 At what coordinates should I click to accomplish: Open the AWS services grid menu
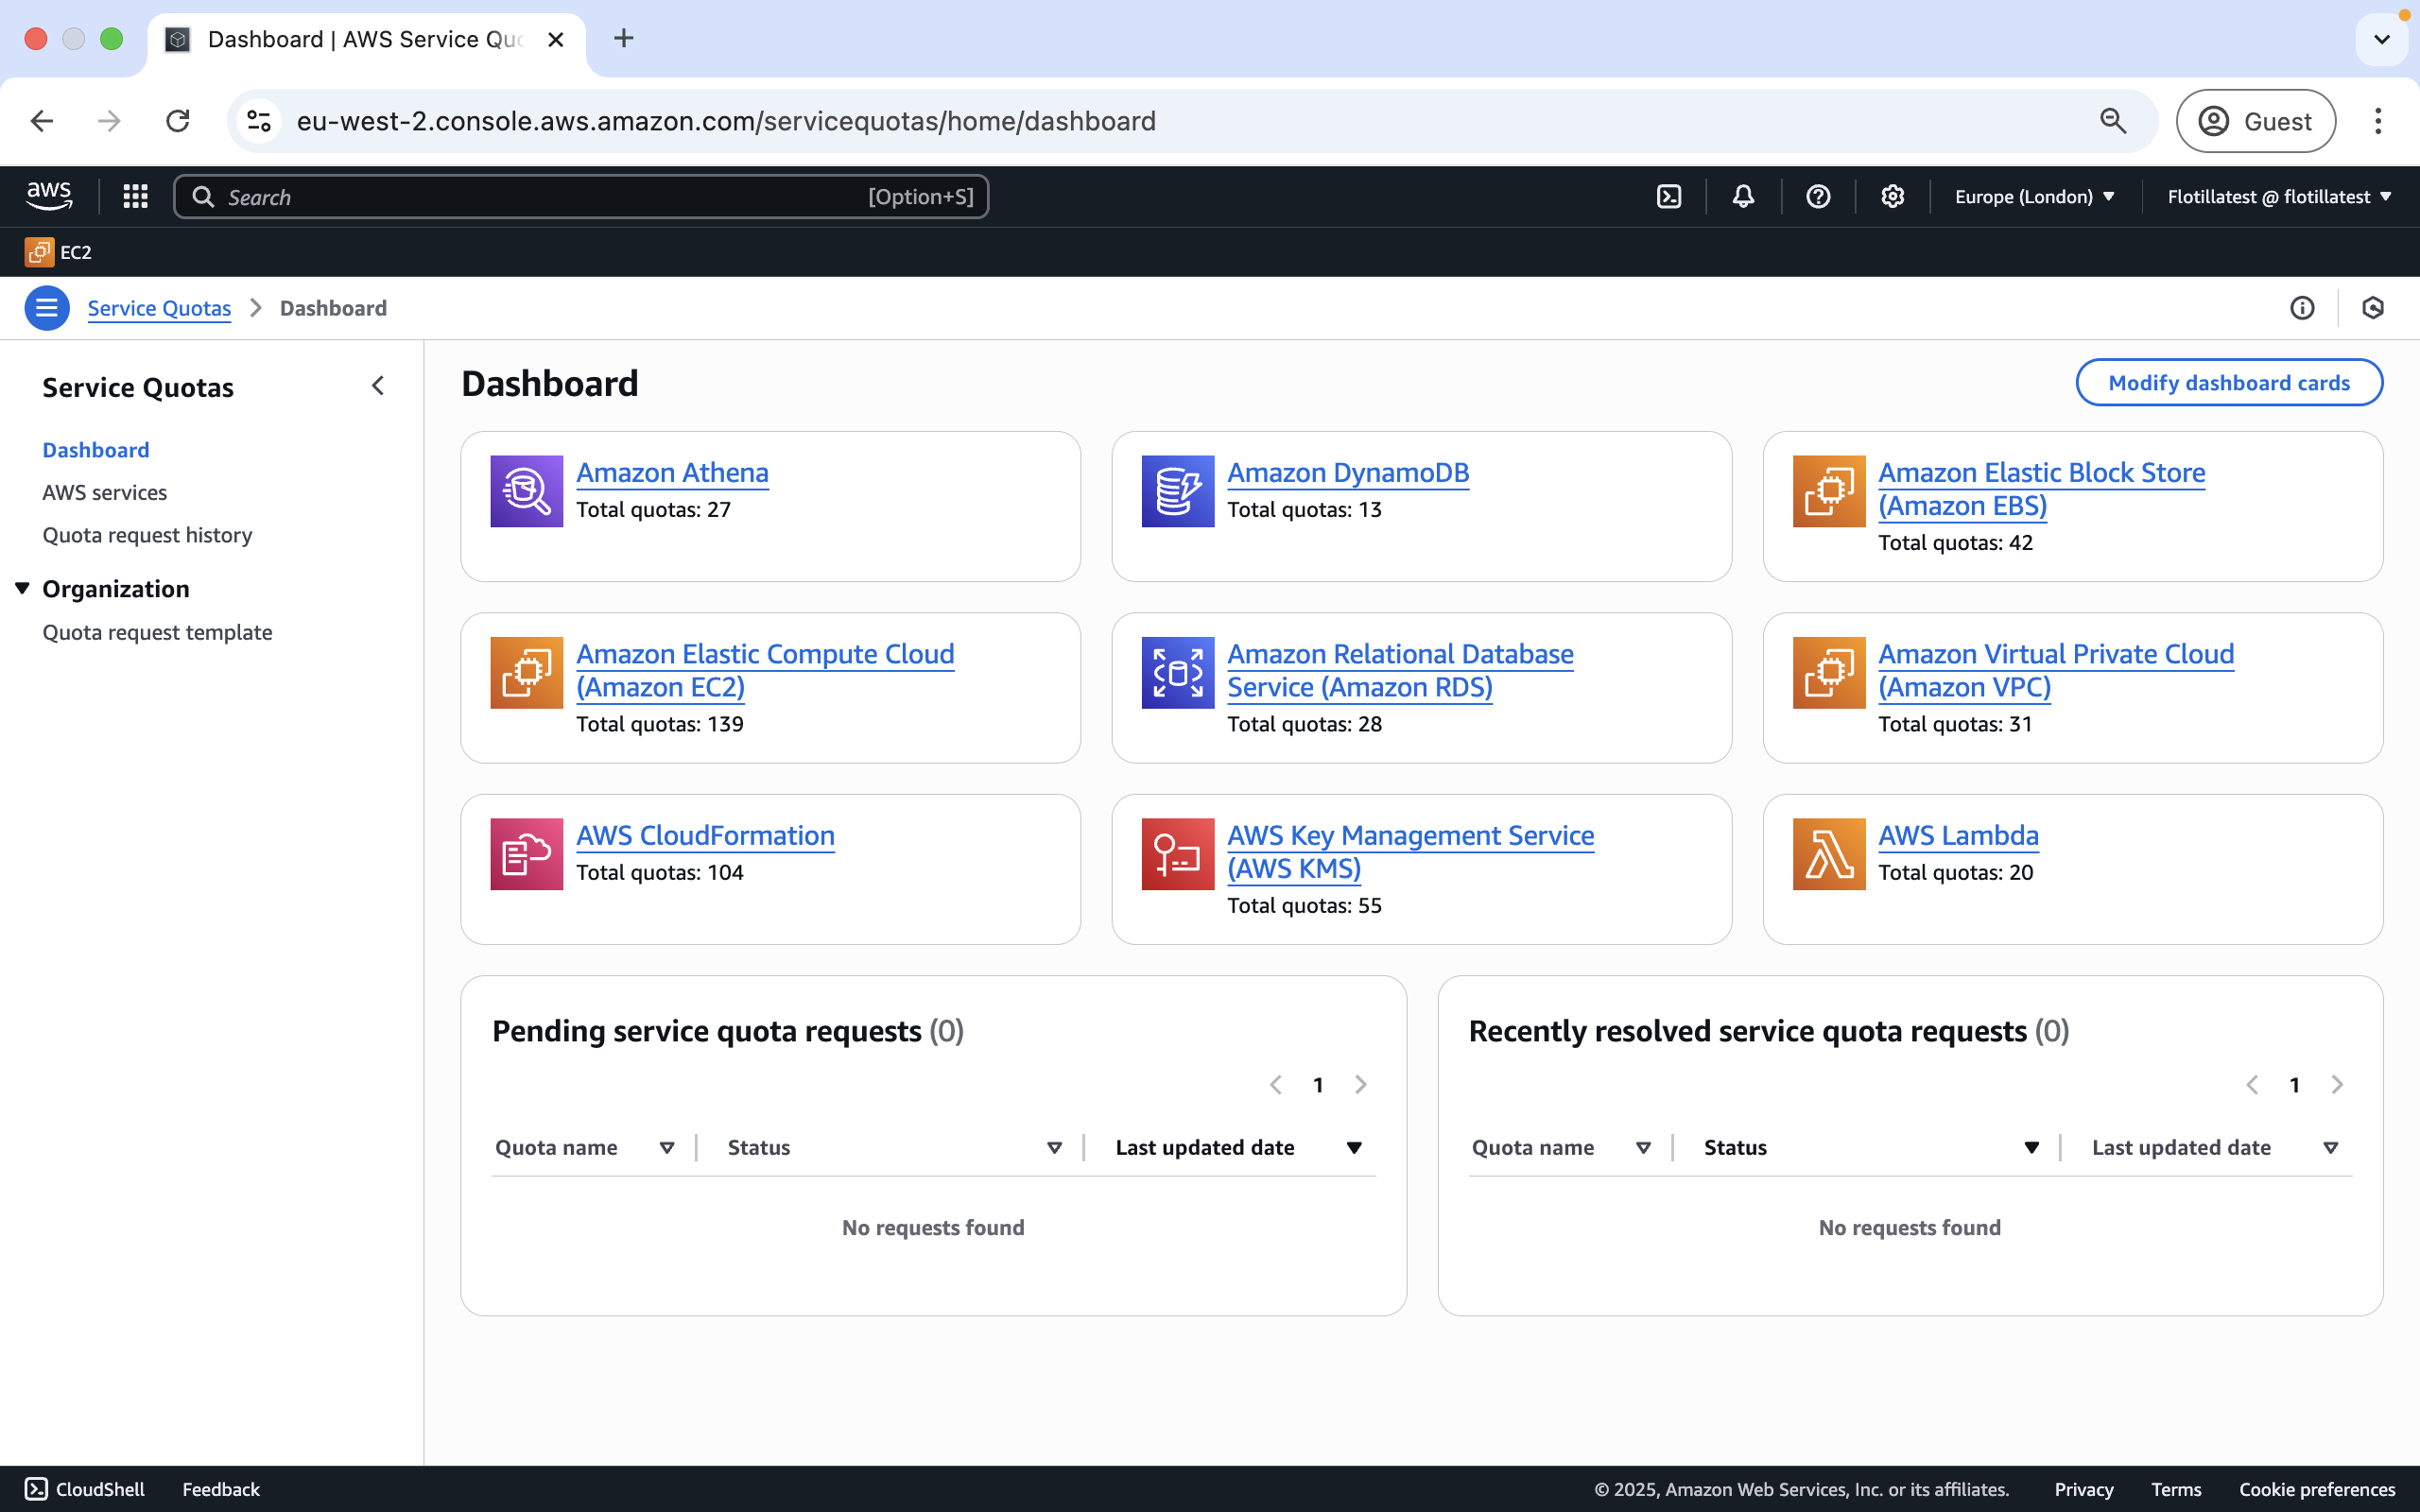click(x=135, y=197)
